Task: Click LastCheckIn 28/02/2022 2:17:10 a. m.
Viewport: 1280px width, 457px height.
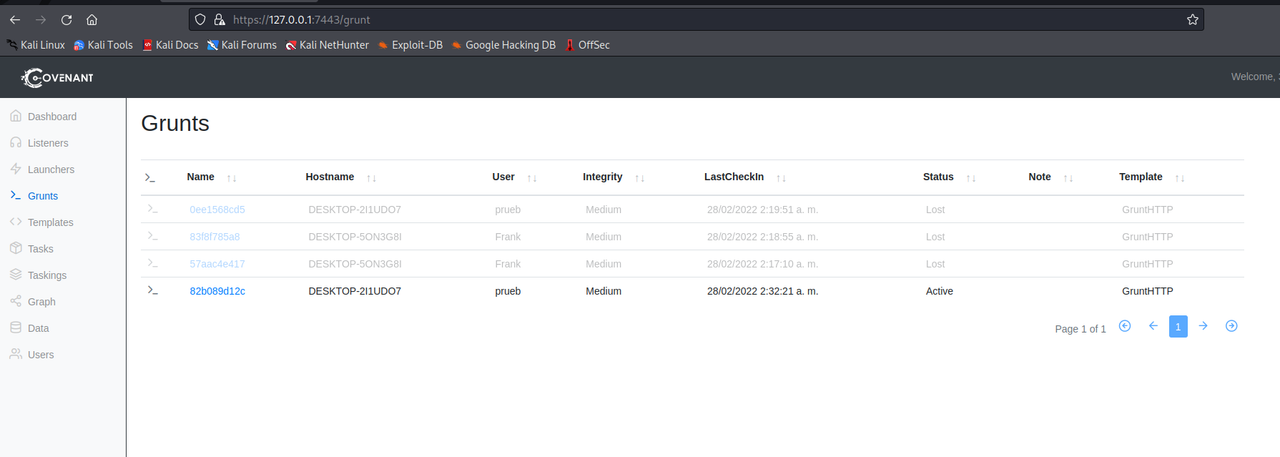Action: point(763,264)
